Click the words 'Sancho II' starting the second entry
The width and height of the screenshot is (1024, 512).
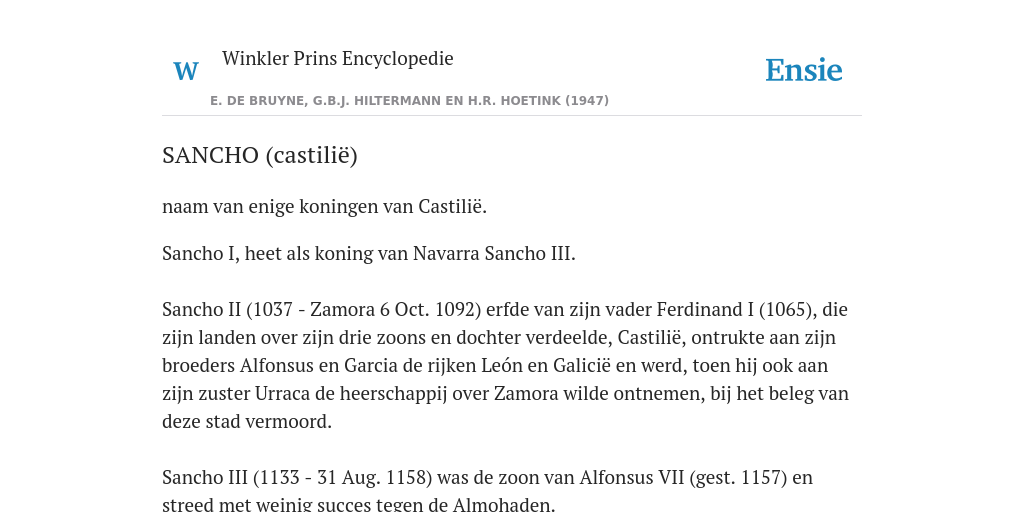tap(202, 309)
